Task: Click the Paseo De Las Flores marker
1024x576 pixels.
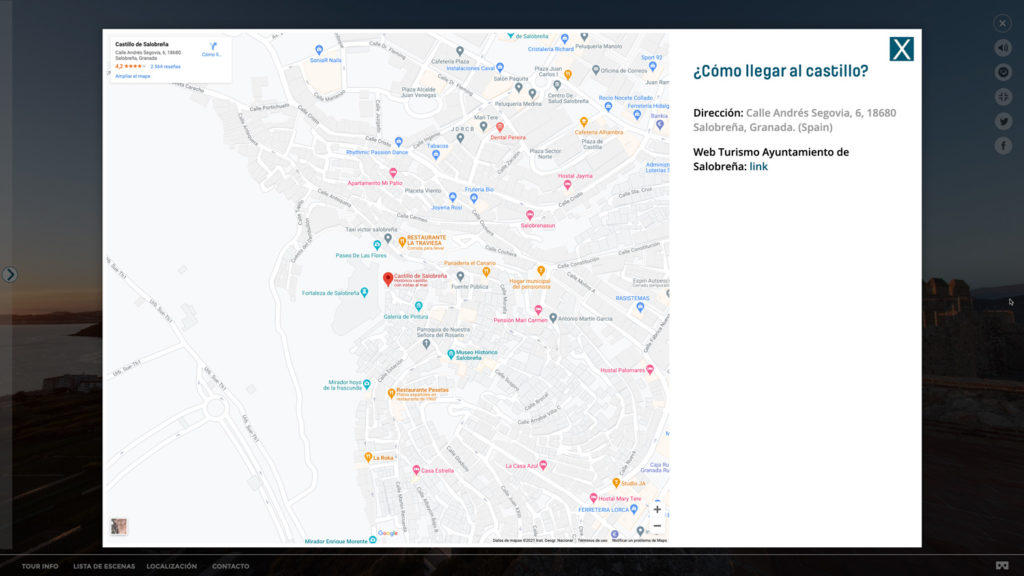Action: pyautogui.click(x=377, y=246)
